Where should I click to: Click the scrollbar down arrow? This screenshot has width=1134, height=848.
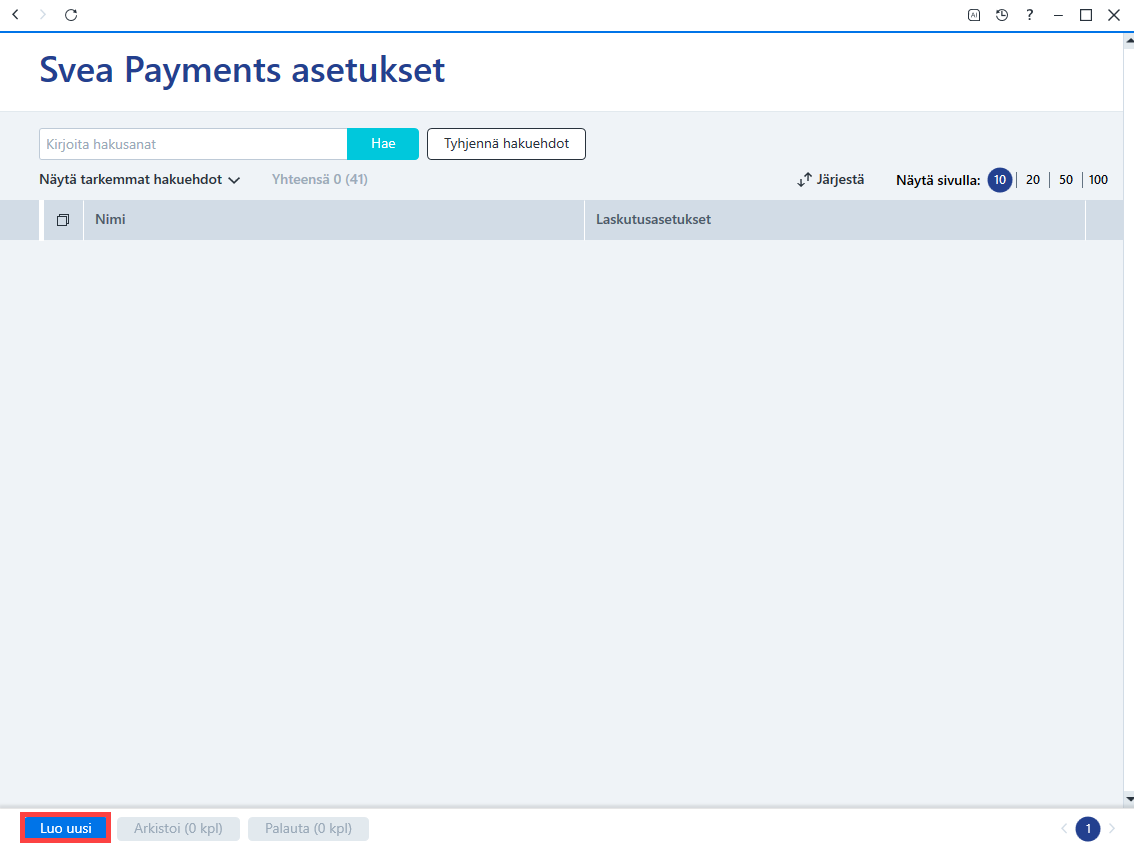tap(1129, 799)
